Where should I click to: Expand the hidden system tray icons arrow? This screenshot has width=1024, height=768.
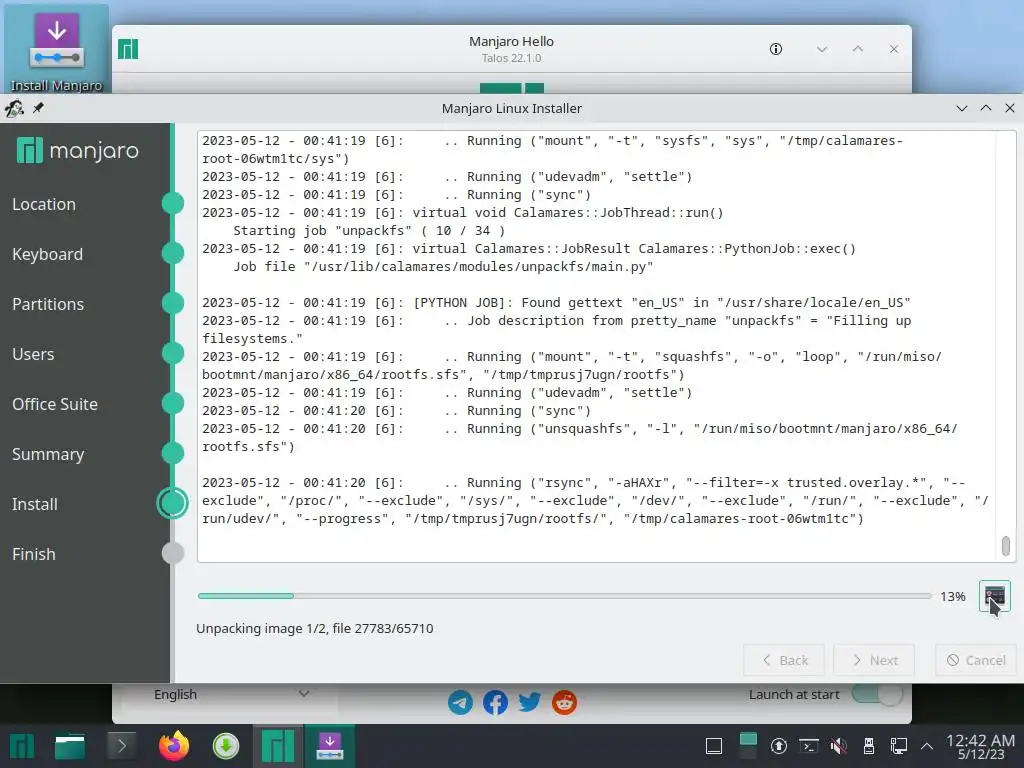pyautogui.click(x=927, y=746)
